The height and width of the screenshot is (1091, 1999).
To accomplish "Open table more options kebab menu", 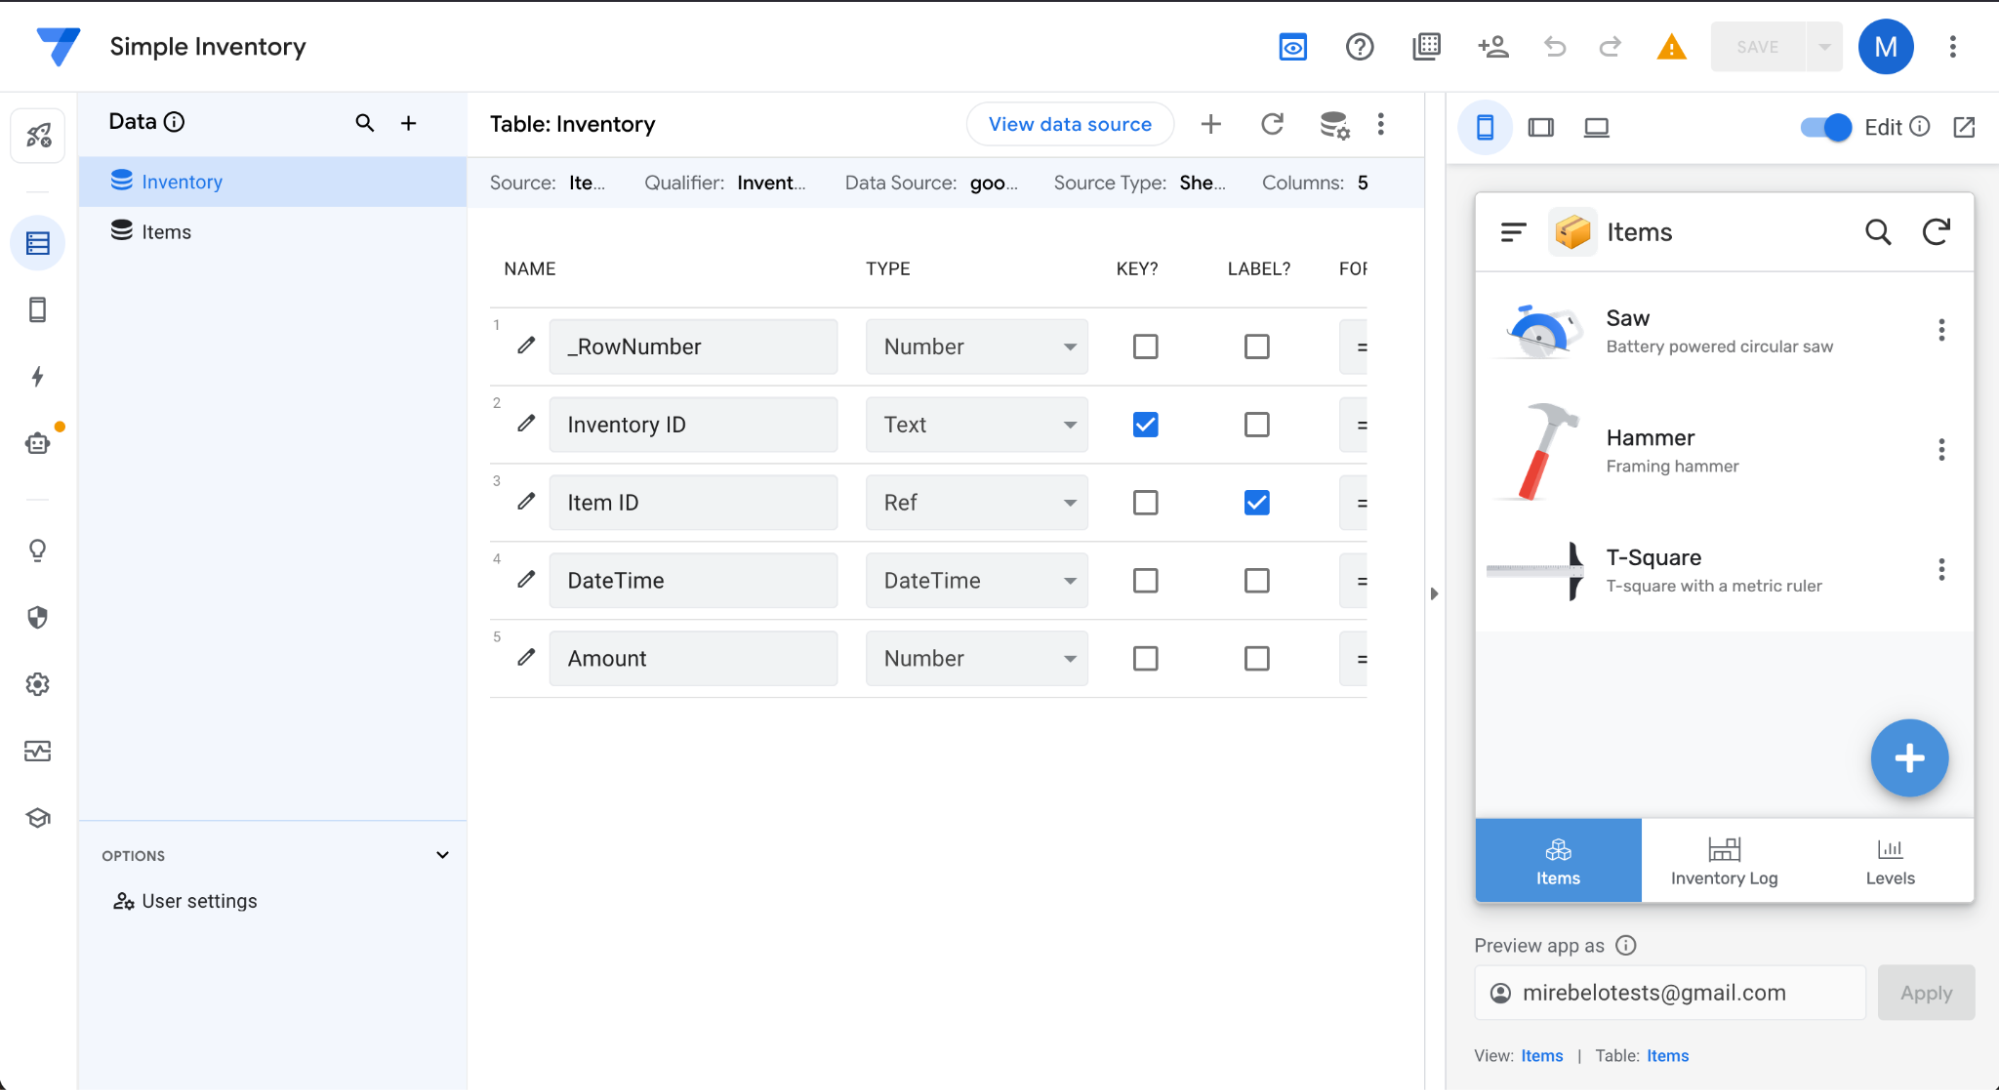I will click(x=1381, y=124).
